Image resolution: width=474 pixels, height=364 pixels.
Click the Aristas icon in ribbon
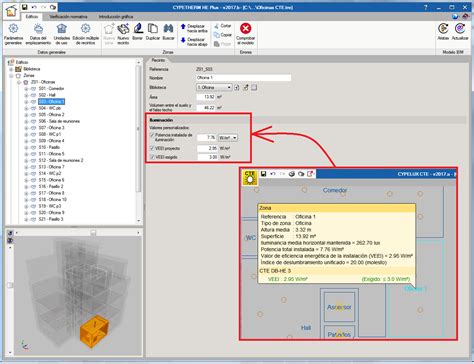click(443, 32)
